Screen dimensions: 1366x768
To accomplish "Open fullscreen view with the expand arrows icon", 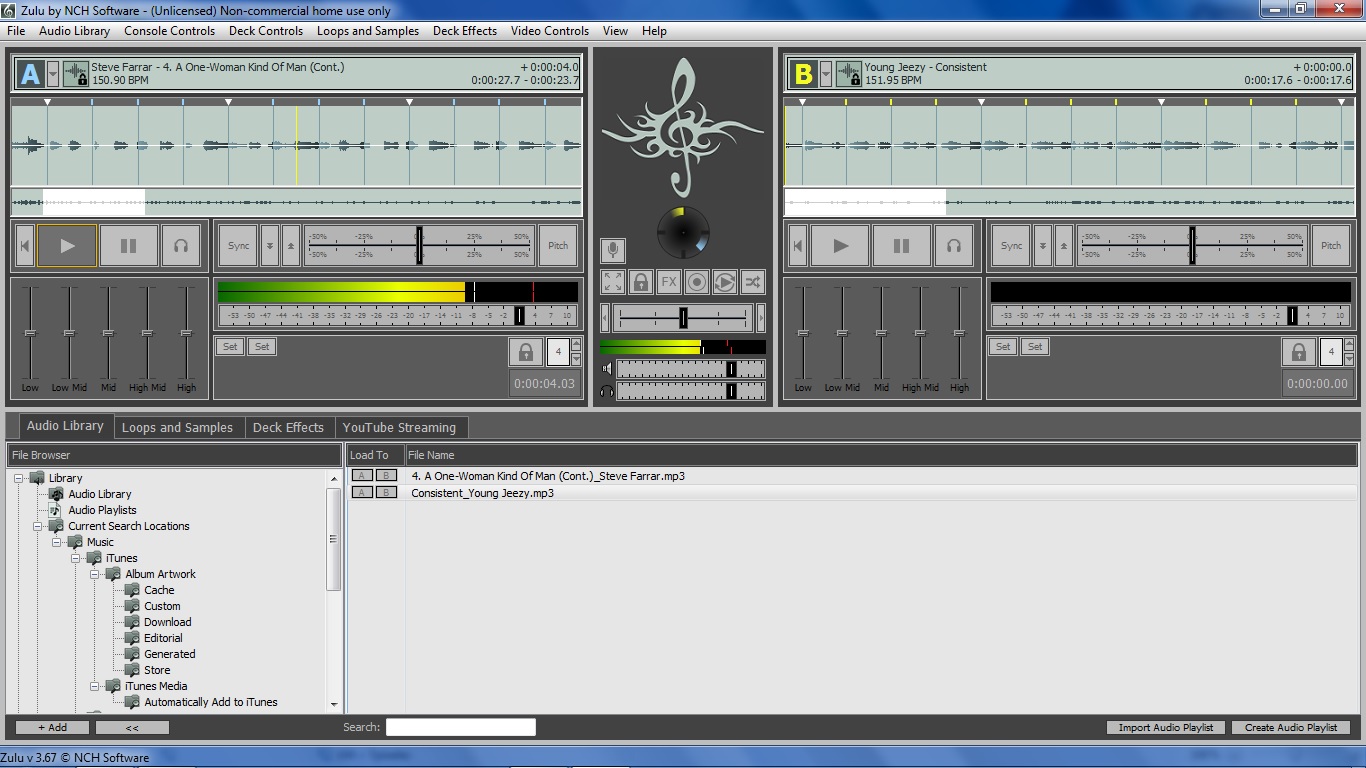I will 612,282.
